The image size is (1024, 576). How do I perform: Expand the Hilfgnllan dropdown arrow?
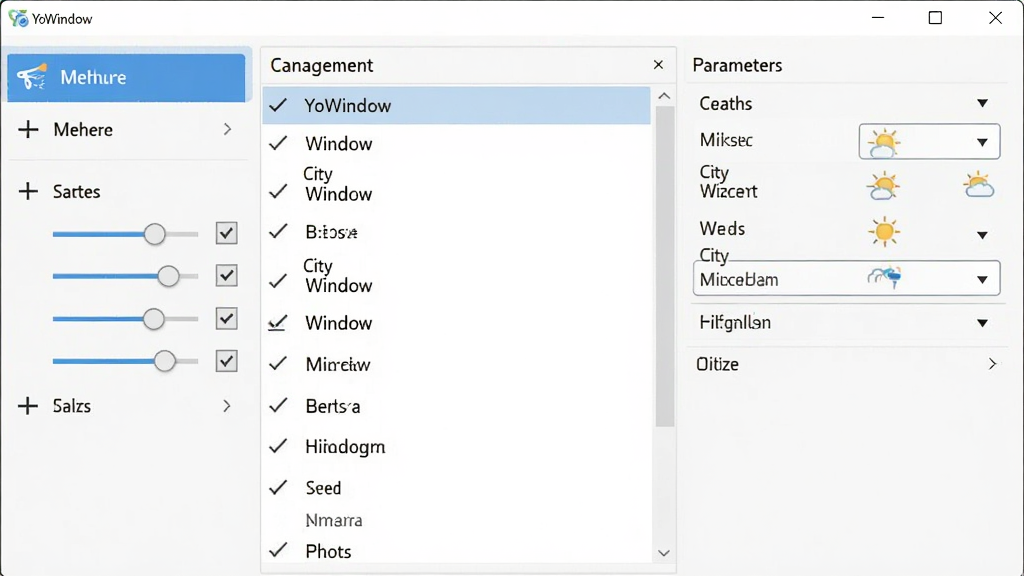click(982, 323)
